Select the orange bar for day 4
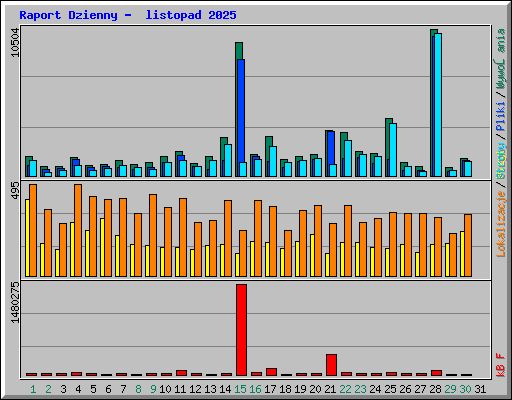The height and width of the screenshot is (400, 512). point(78,230)
